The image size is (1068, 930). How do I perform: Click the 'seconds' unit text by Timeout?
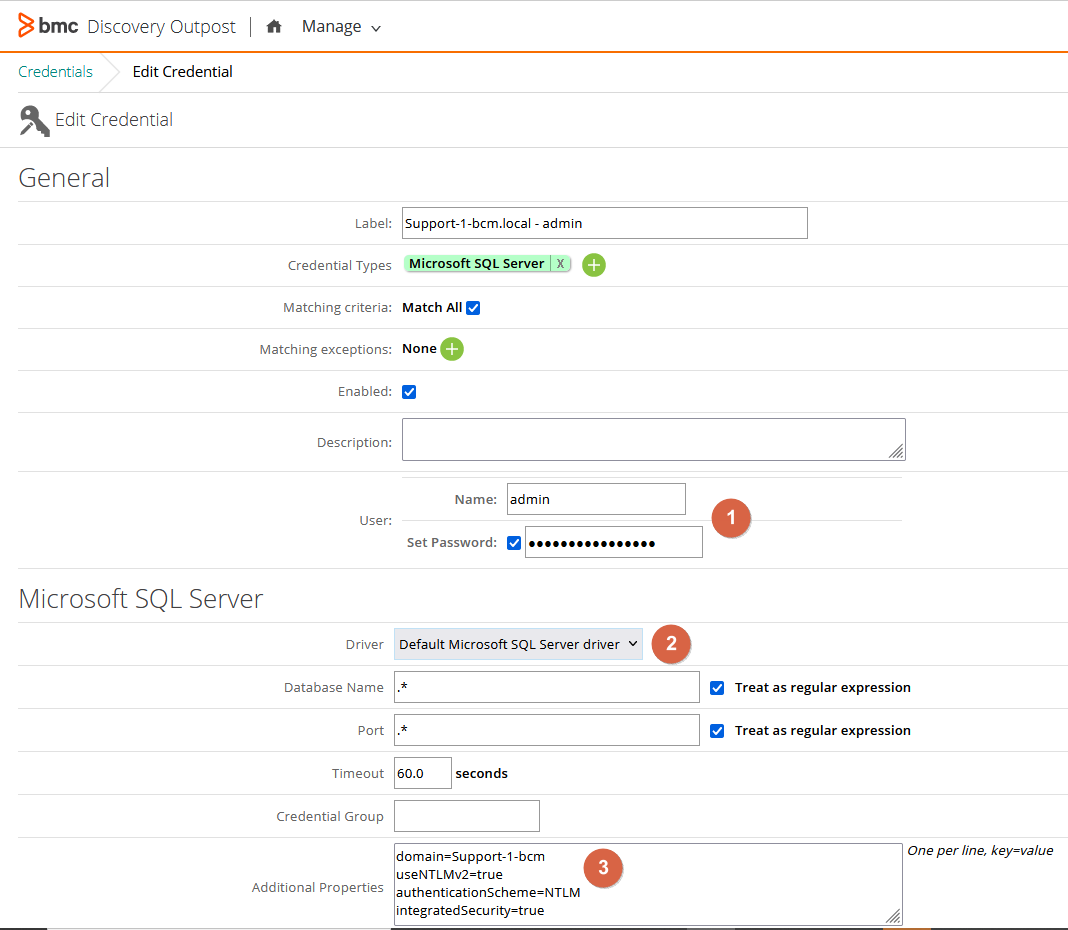click(482, 773)
